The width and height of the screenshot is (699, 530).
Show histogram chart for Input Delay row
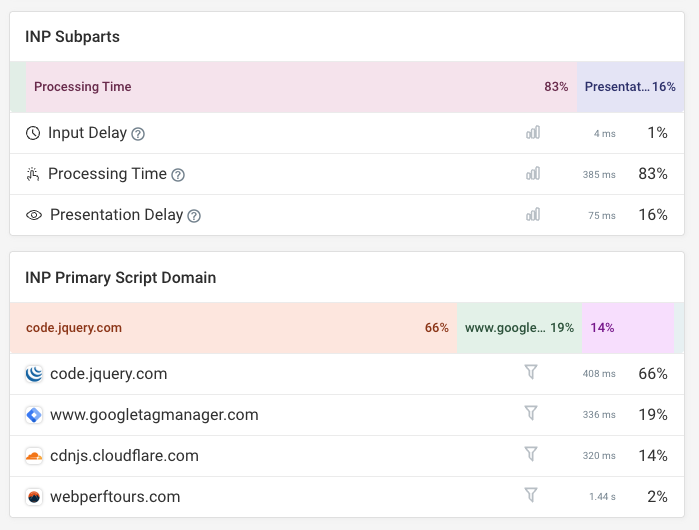pos(533,132)
